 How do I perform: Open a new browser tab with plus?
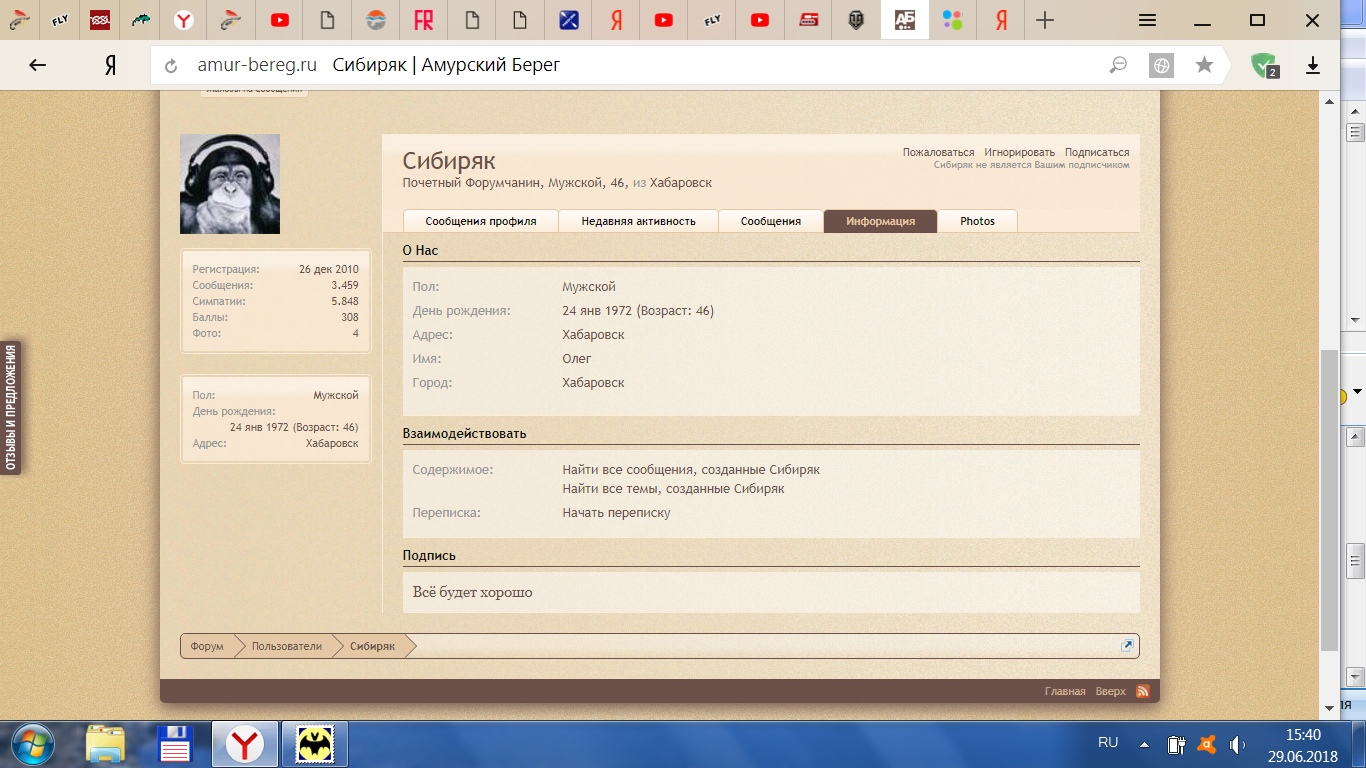click(1045, 20)
